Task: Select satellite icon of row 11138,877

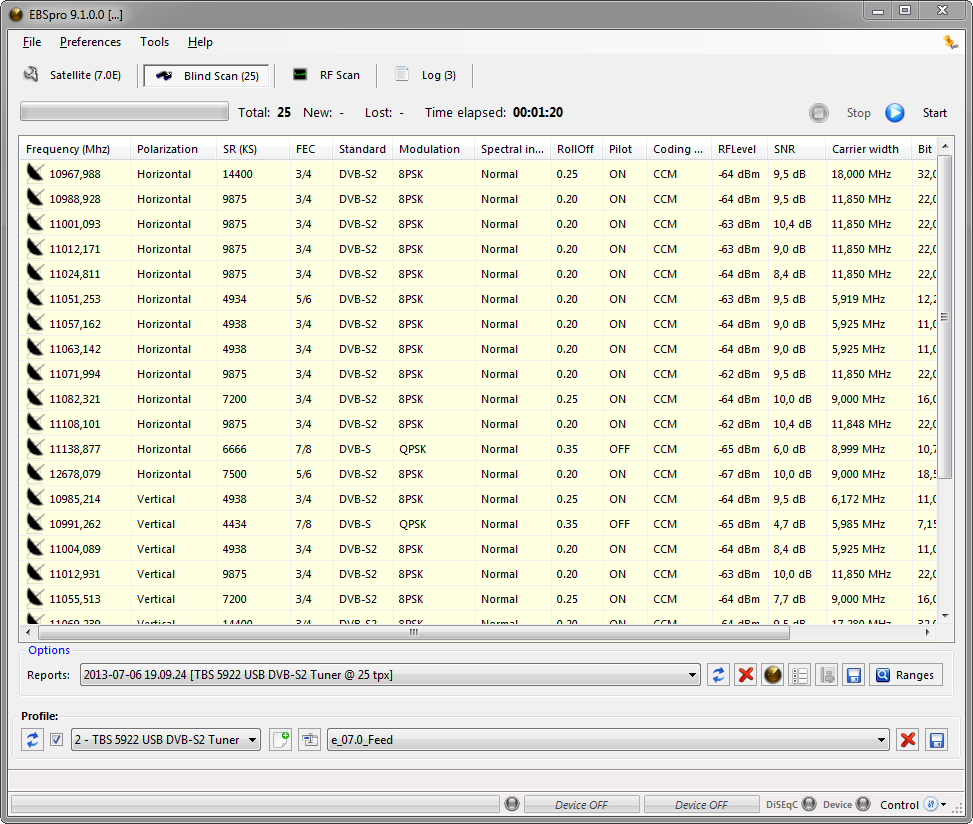Action: [x=35, y=447]
